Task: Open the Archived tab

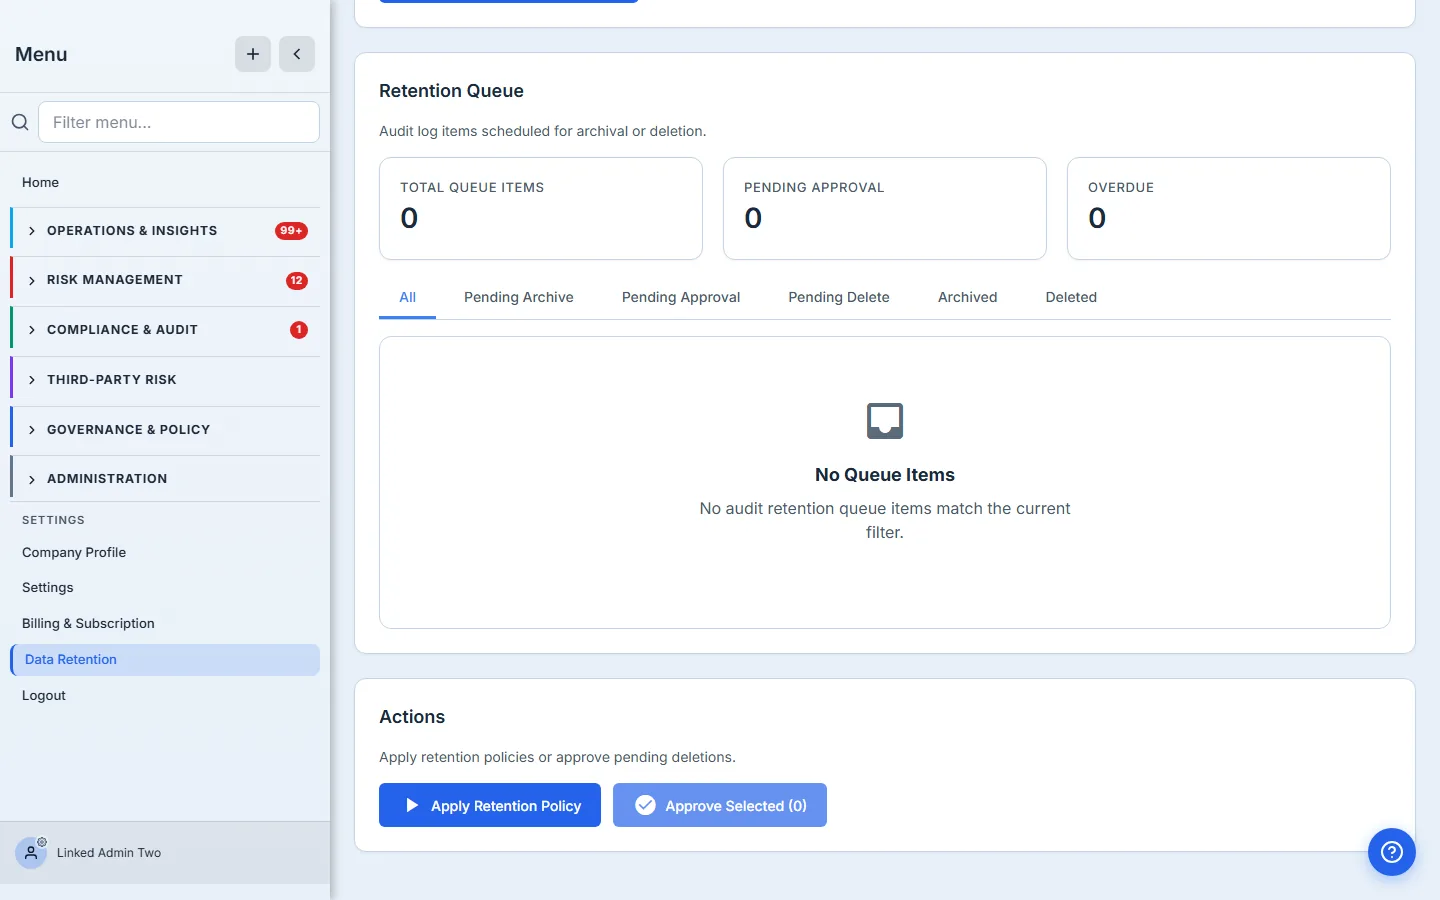Action: (x=968, y=297)
